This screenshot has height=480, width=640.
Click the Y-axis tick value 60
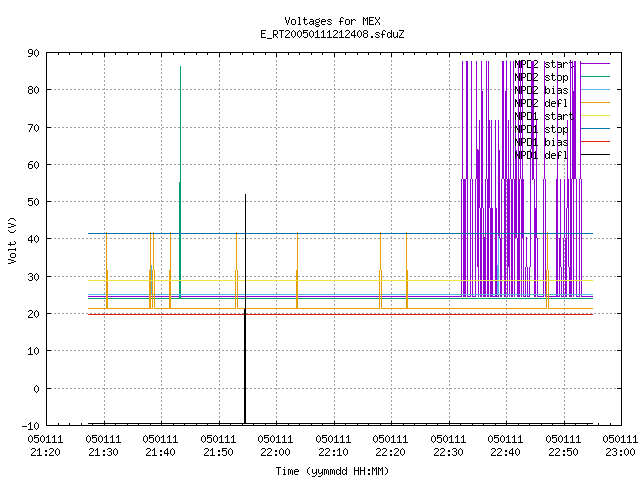pyautogui.click(x=34, y=165)
